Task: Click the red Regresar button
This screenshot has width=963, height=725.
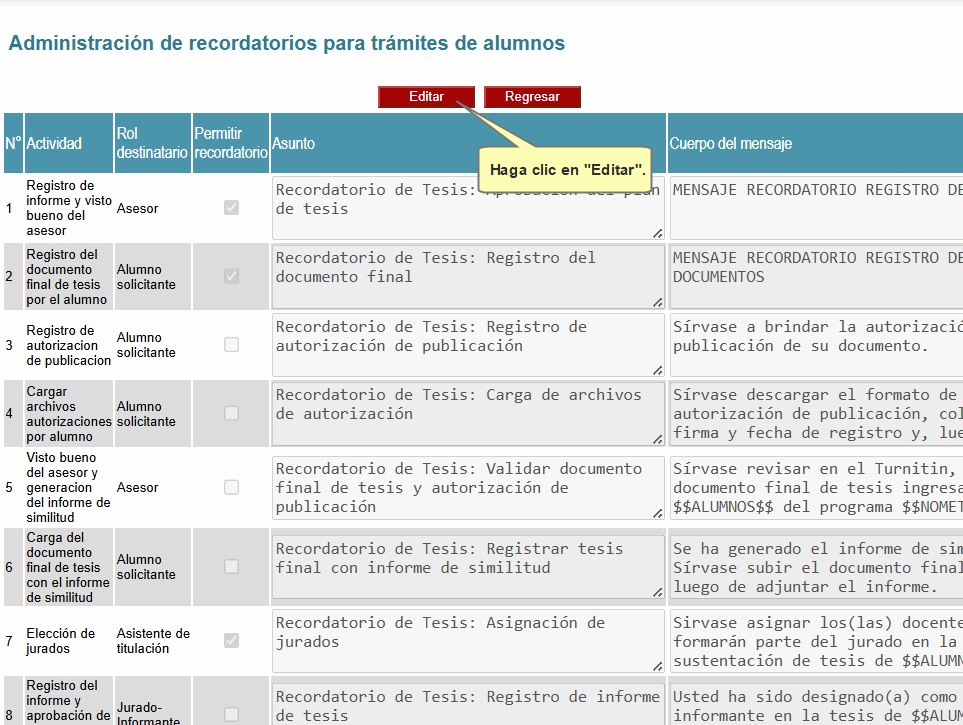Action: click(532, 97)
